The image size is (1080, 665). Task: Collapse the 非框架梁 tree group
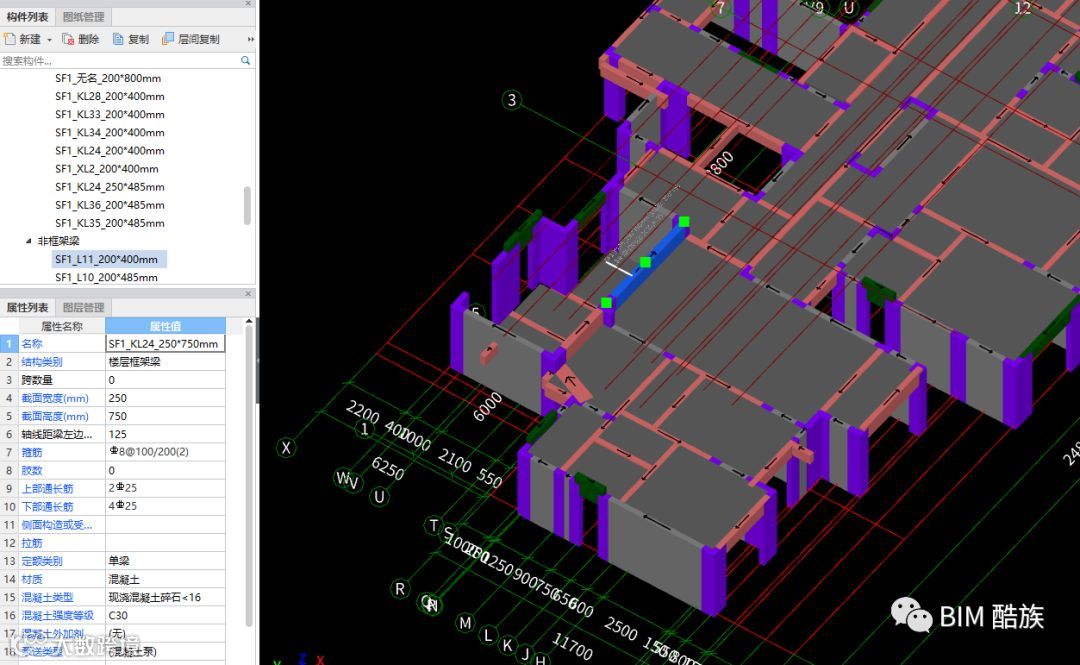(x=28, y=241)
